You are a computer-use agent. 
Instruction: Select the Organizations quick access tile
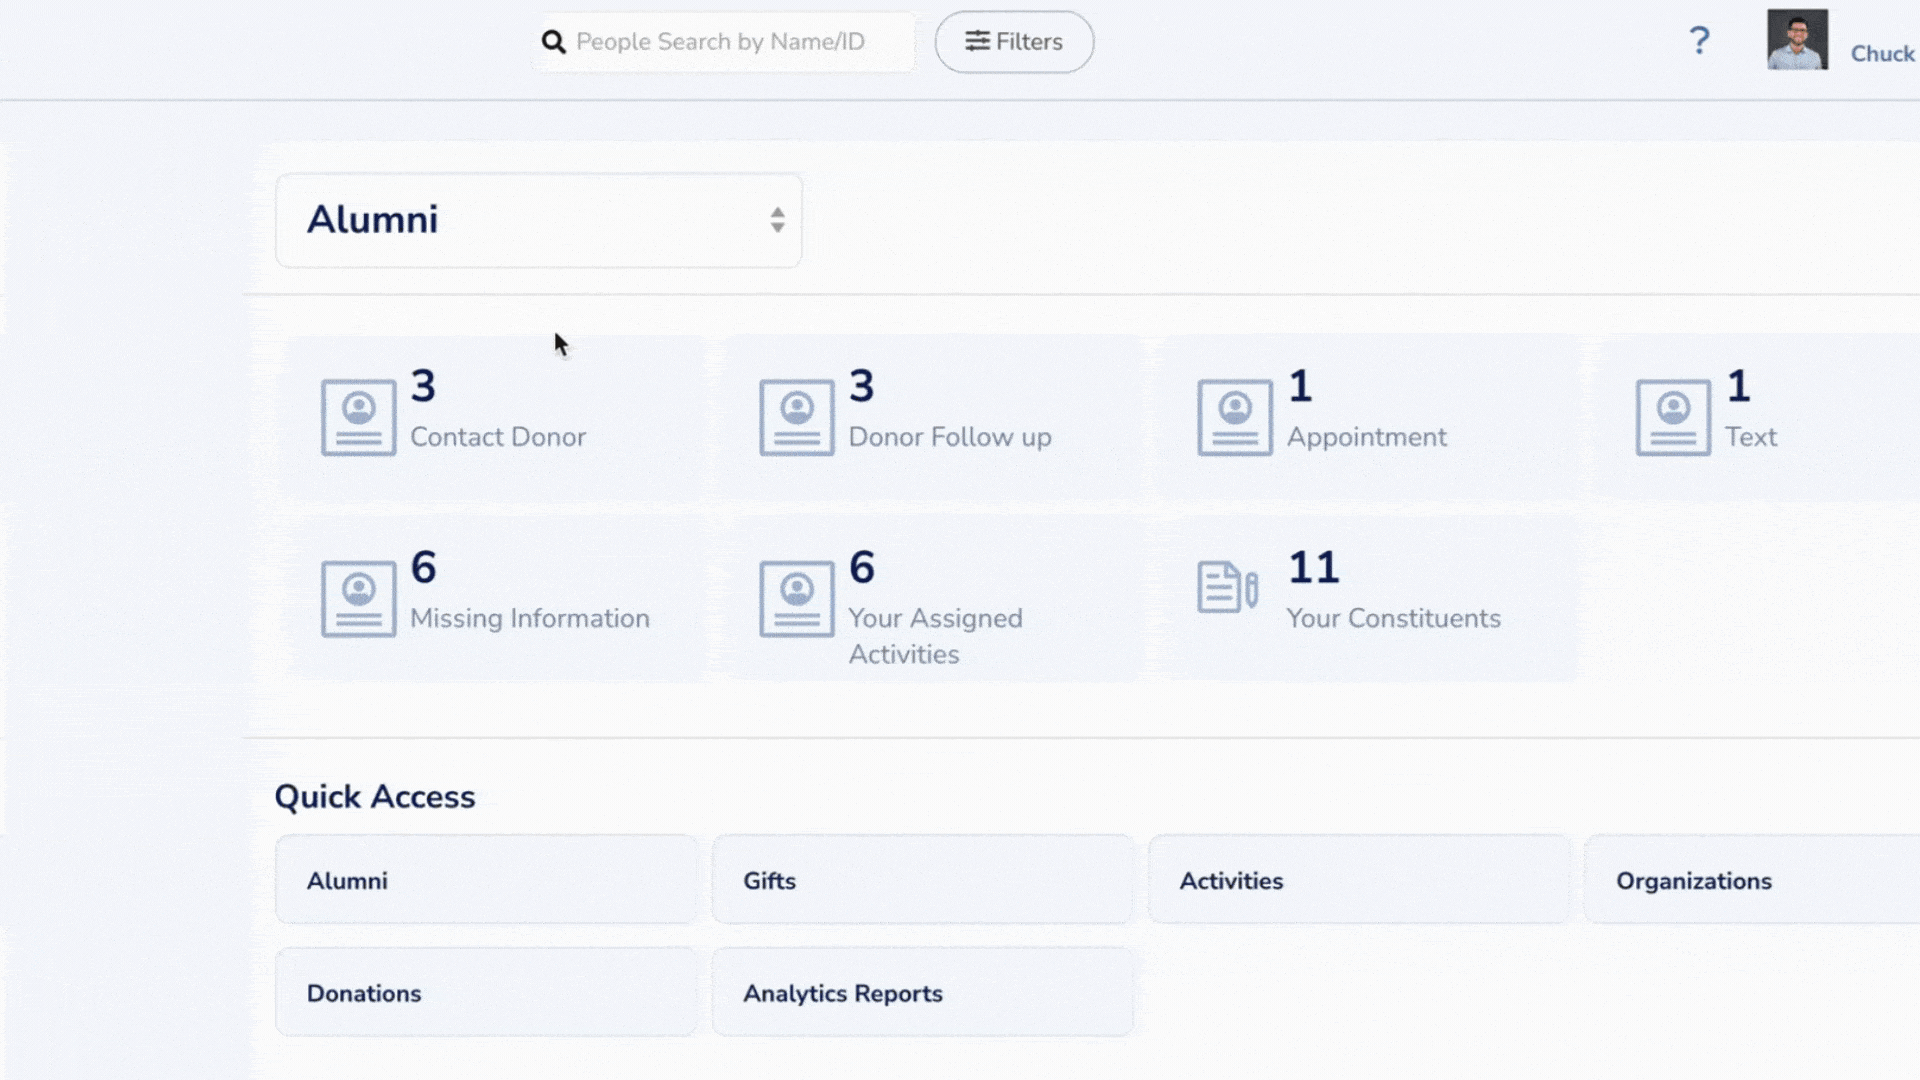(x=1750, y=880)
